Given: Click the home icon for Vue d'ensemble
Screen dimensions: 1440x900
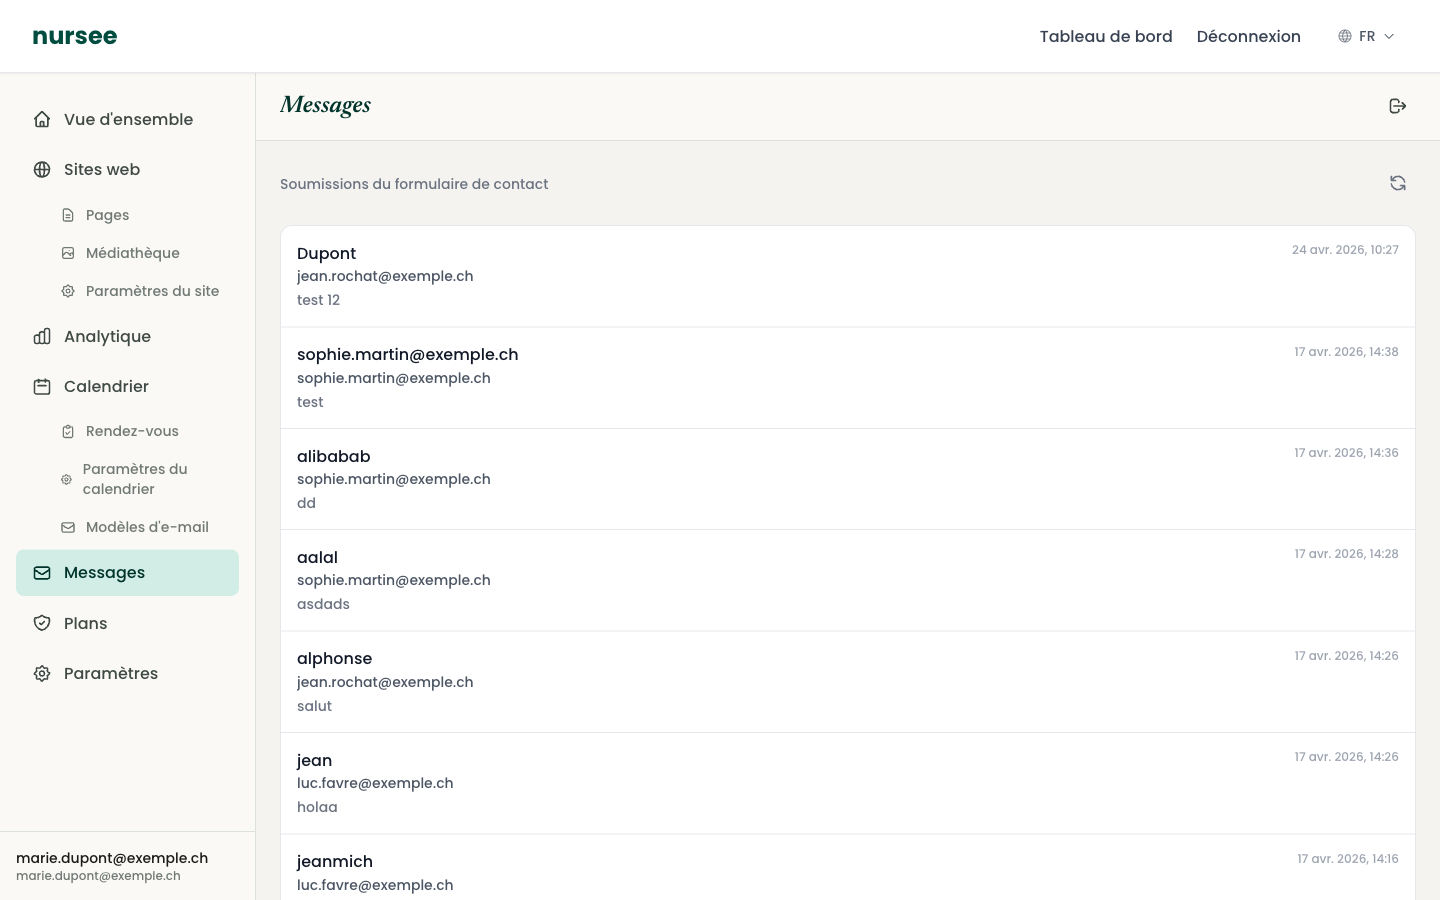Looking at the screenshot, I should tap(42, 119).
